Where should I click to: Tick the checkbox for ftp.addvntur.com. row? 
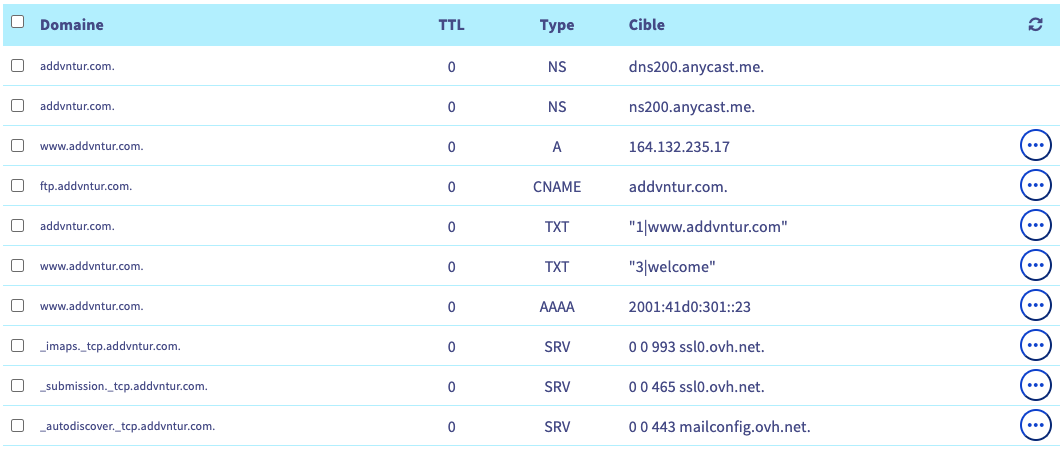click(x=17, y=185)
